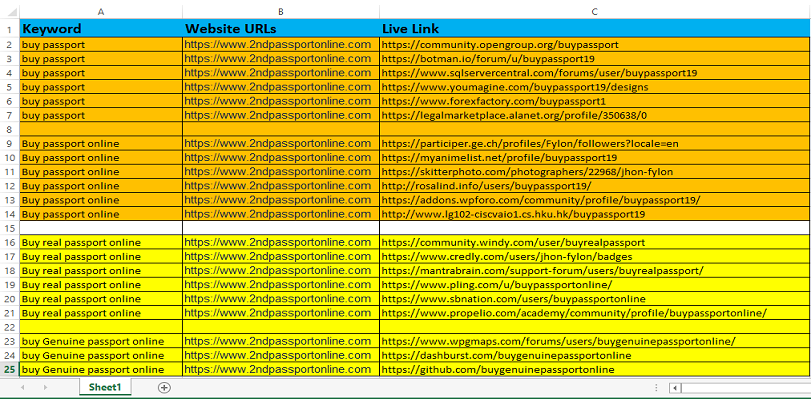Click the youmagine.com designs link cell
This screenshot has width=811, height=399.
(x=595, y=87)
